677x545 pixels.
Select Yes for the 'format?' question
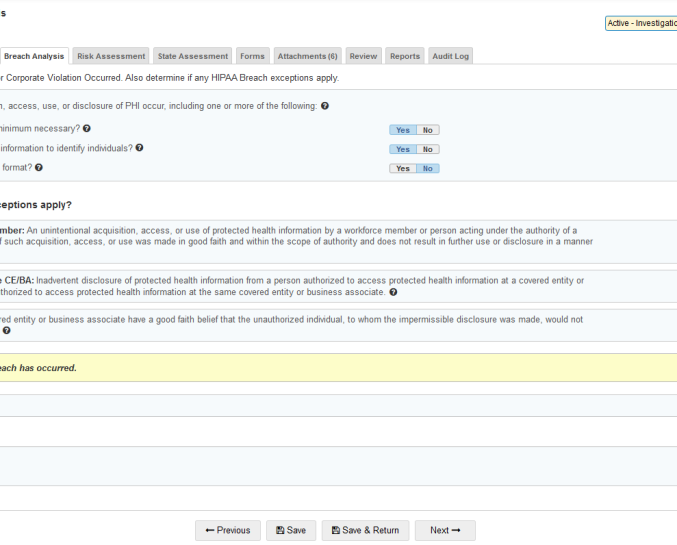[402, 168]
